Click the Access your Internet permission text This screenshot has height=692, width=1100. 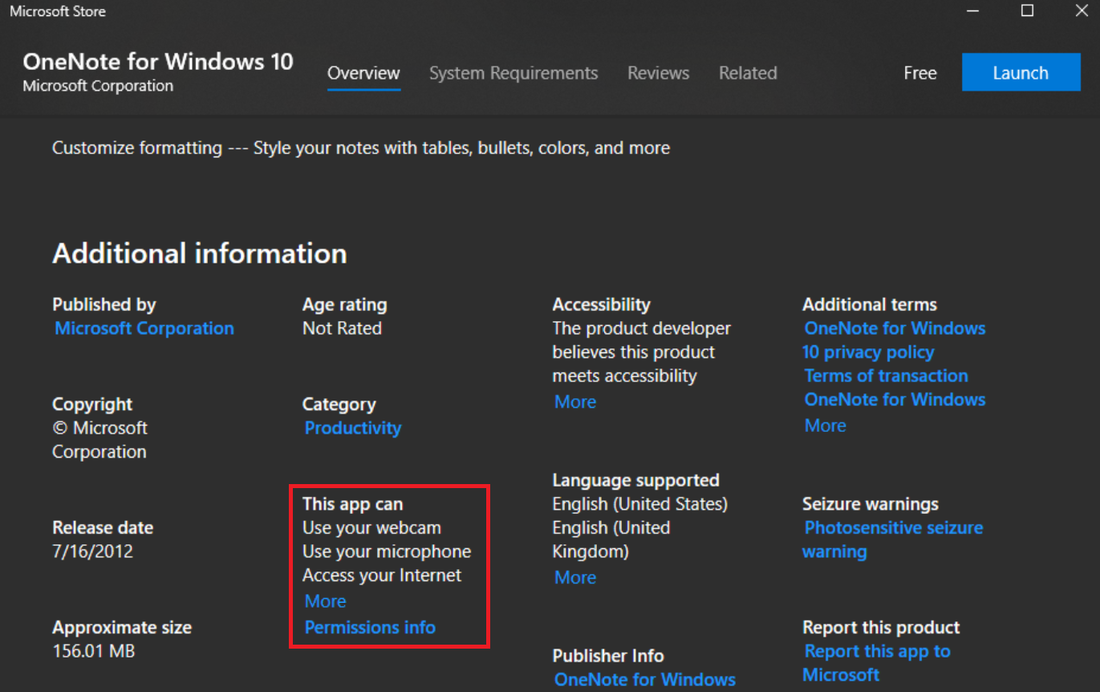point(382,575)
